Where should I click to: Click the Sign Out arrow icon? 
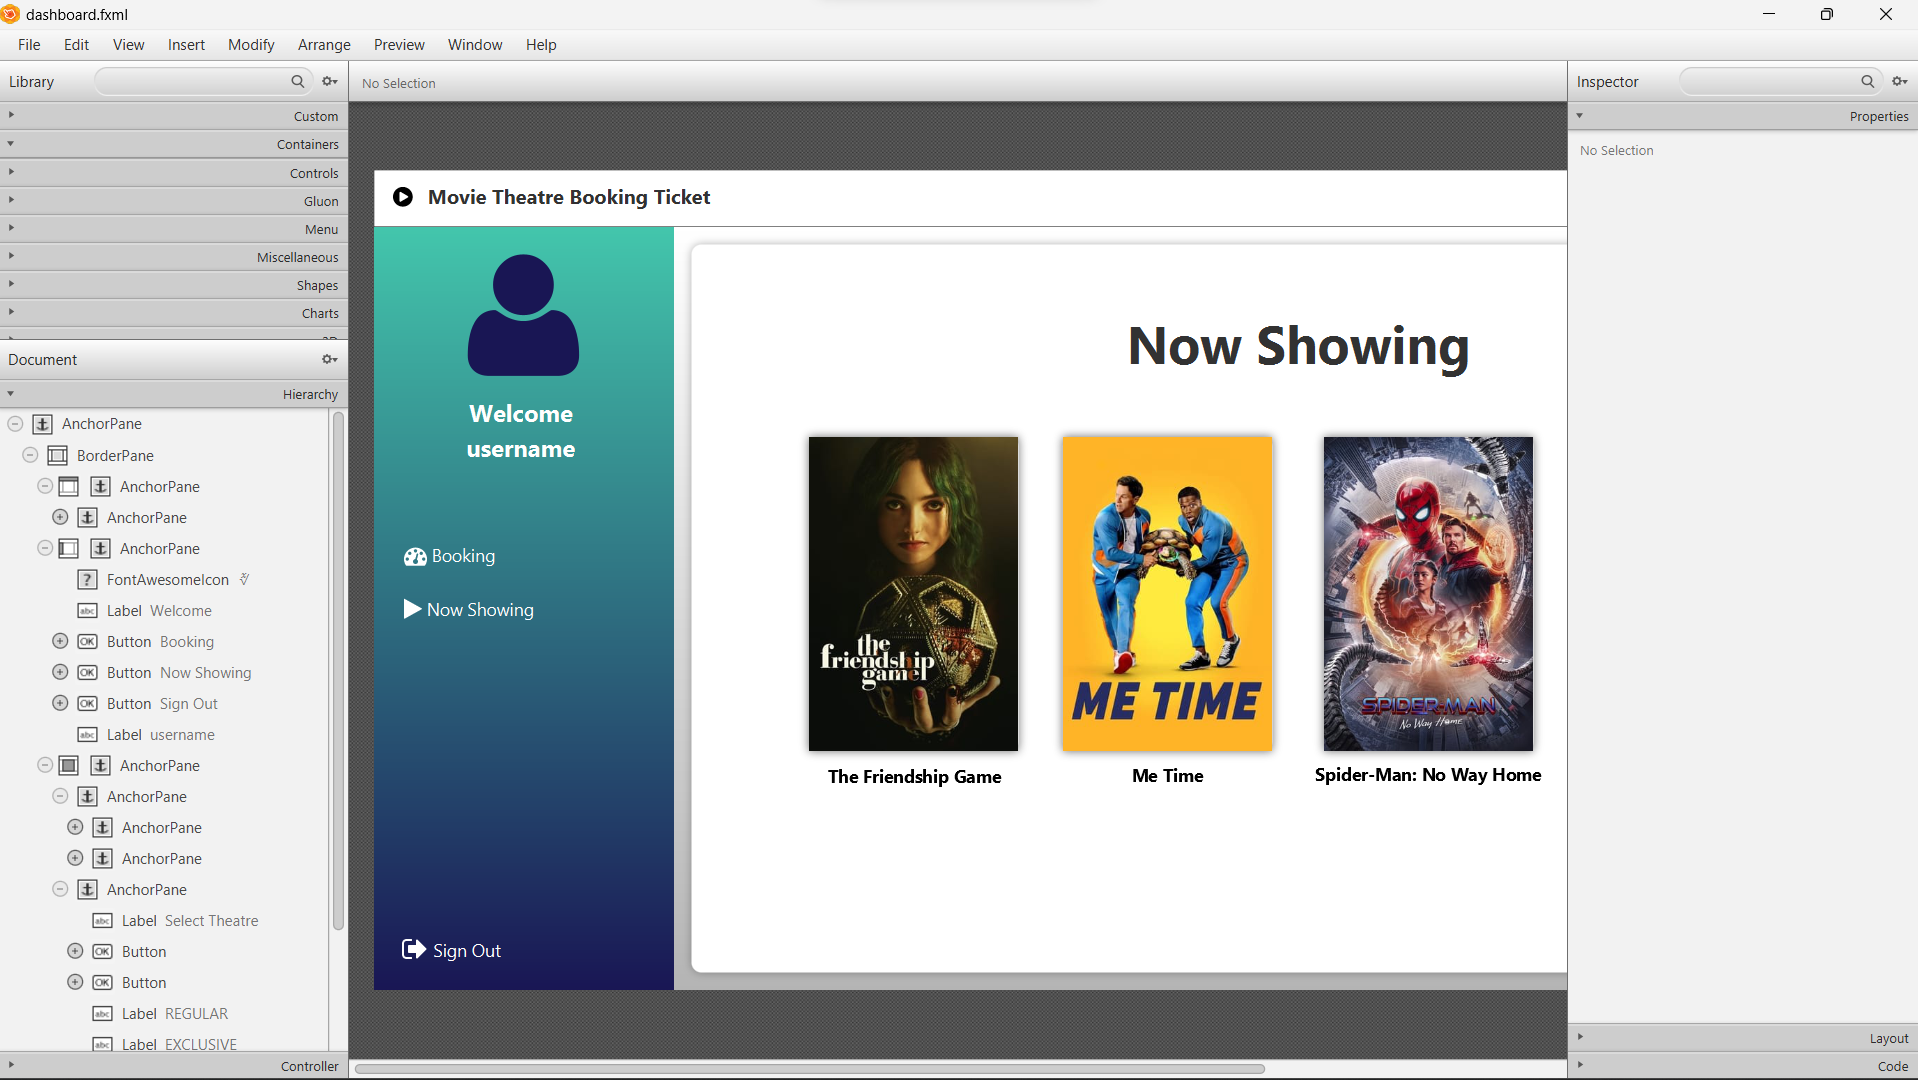point(413,949)
